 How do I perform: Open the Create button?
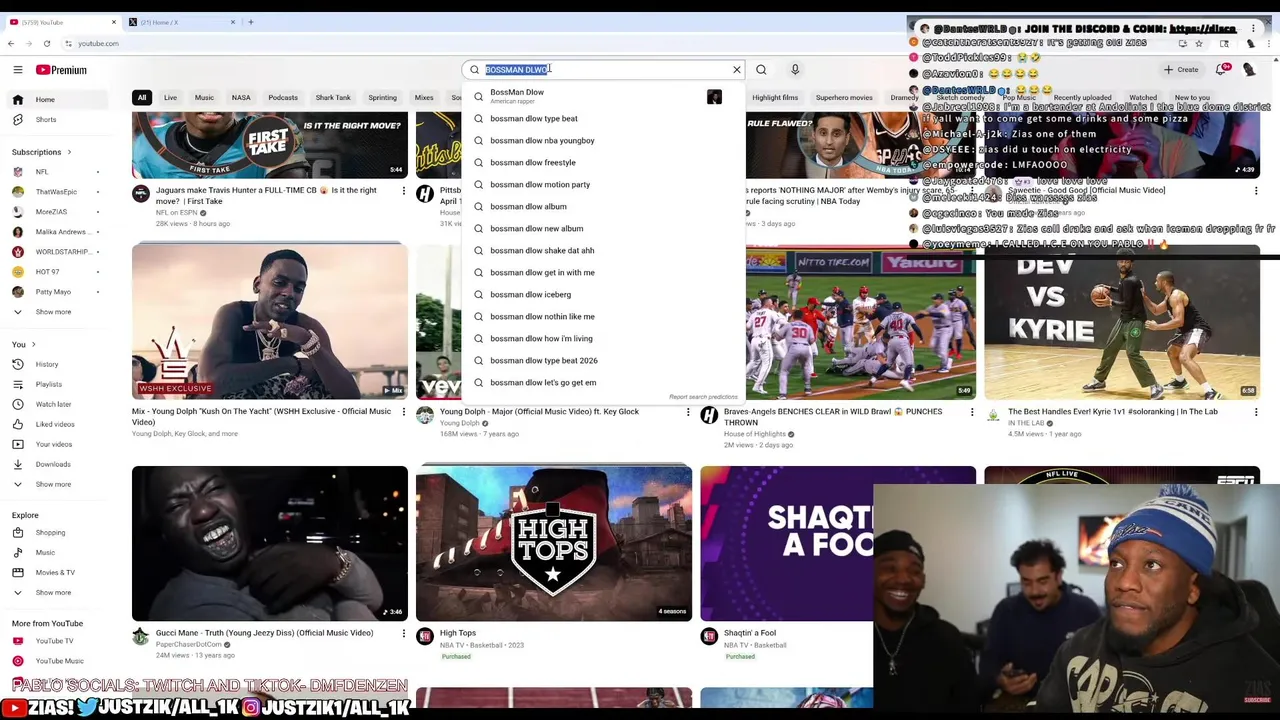(1181, 70)
